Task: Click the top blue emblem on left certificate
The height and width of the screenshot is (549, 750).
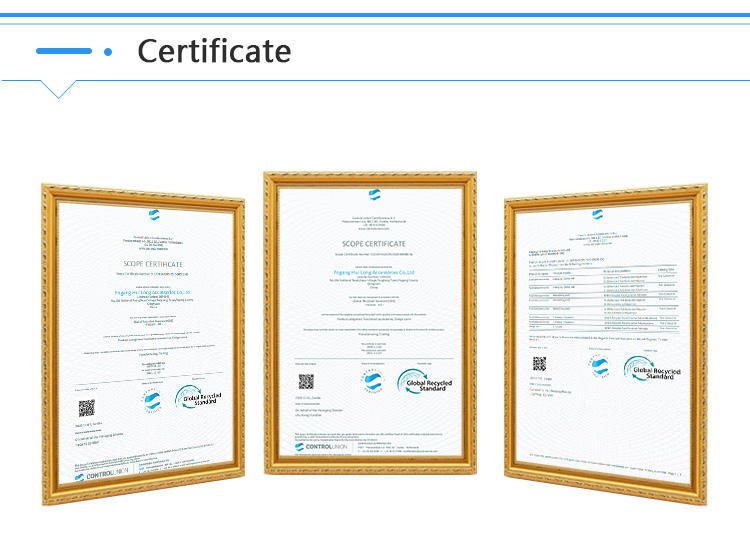Action: coord(154,215)
